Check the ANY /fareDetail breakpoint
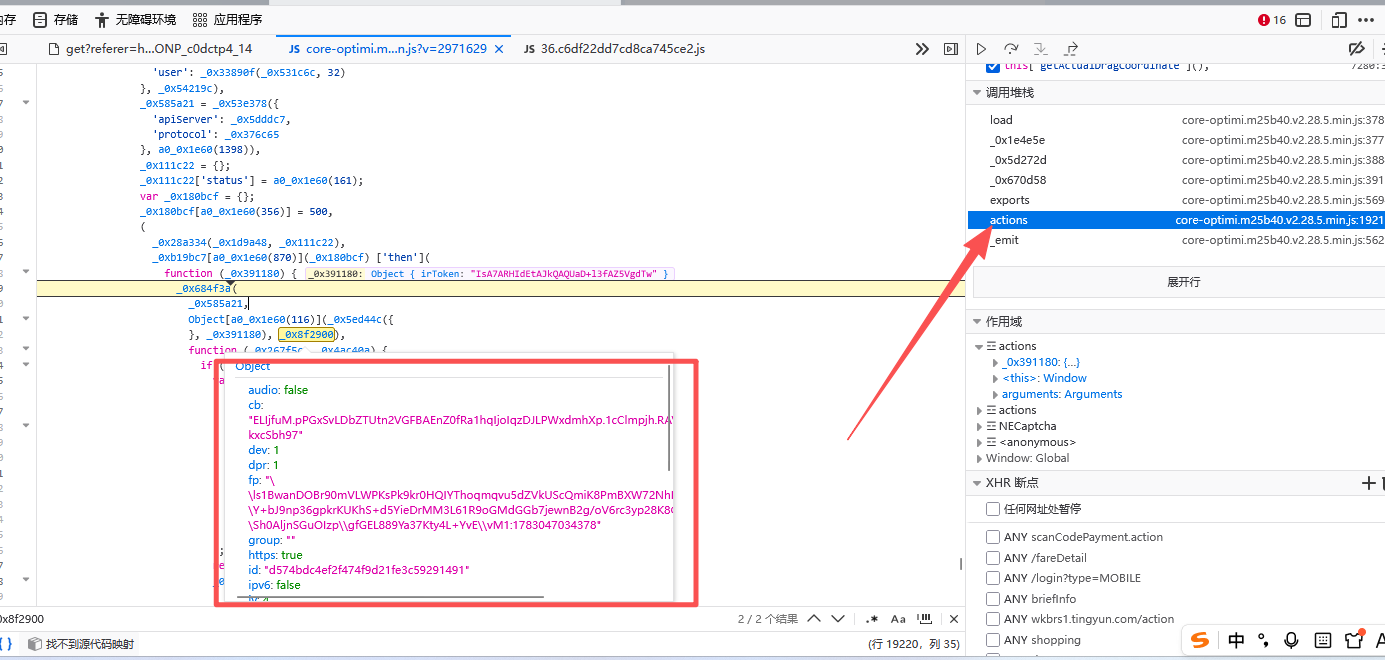Screen dimensions: 1385x660 992,558
